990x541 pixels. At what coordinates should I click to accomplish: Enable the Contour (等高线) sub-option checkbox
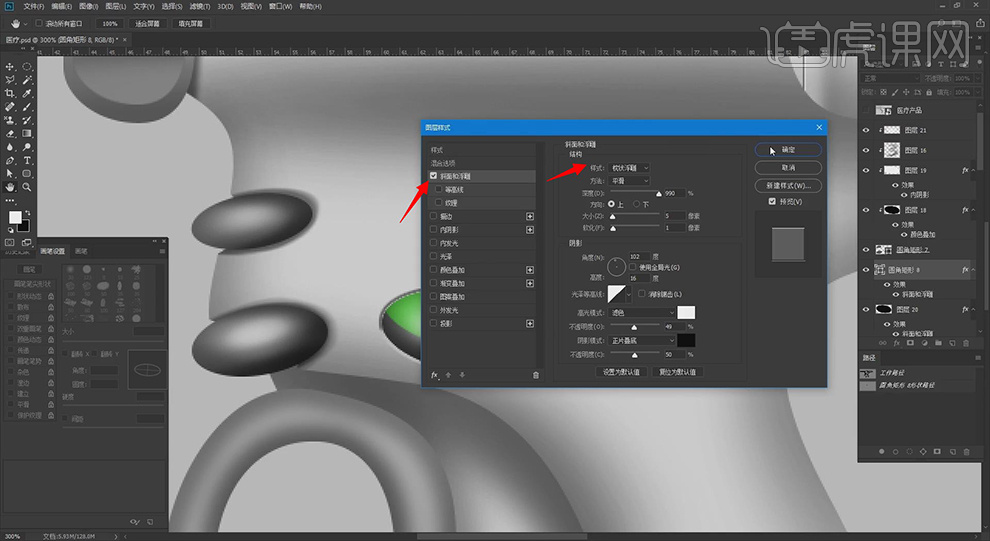[439, 189]
